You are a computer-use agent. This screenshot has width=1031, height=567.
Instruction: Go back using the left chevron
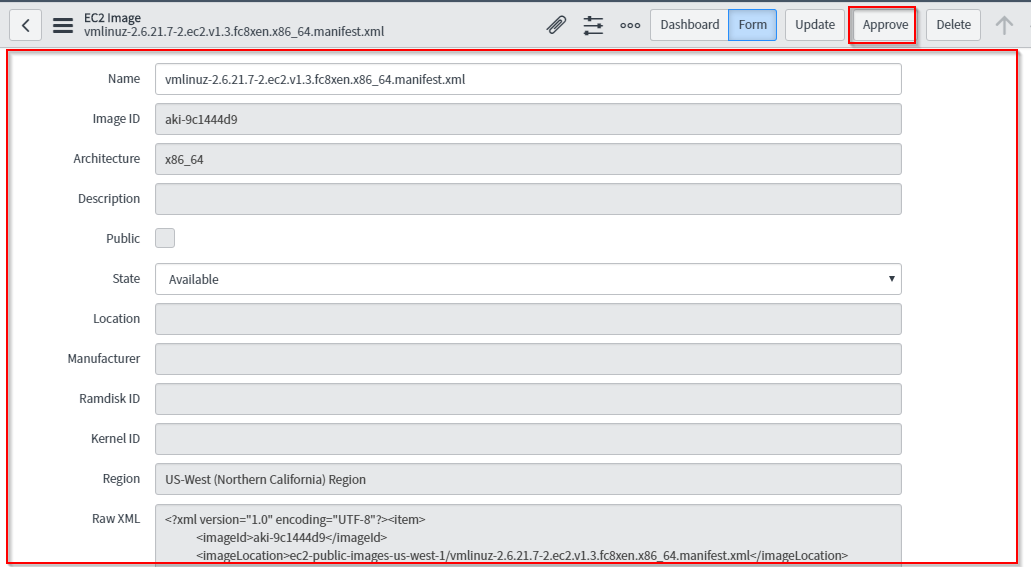(26, 25)
